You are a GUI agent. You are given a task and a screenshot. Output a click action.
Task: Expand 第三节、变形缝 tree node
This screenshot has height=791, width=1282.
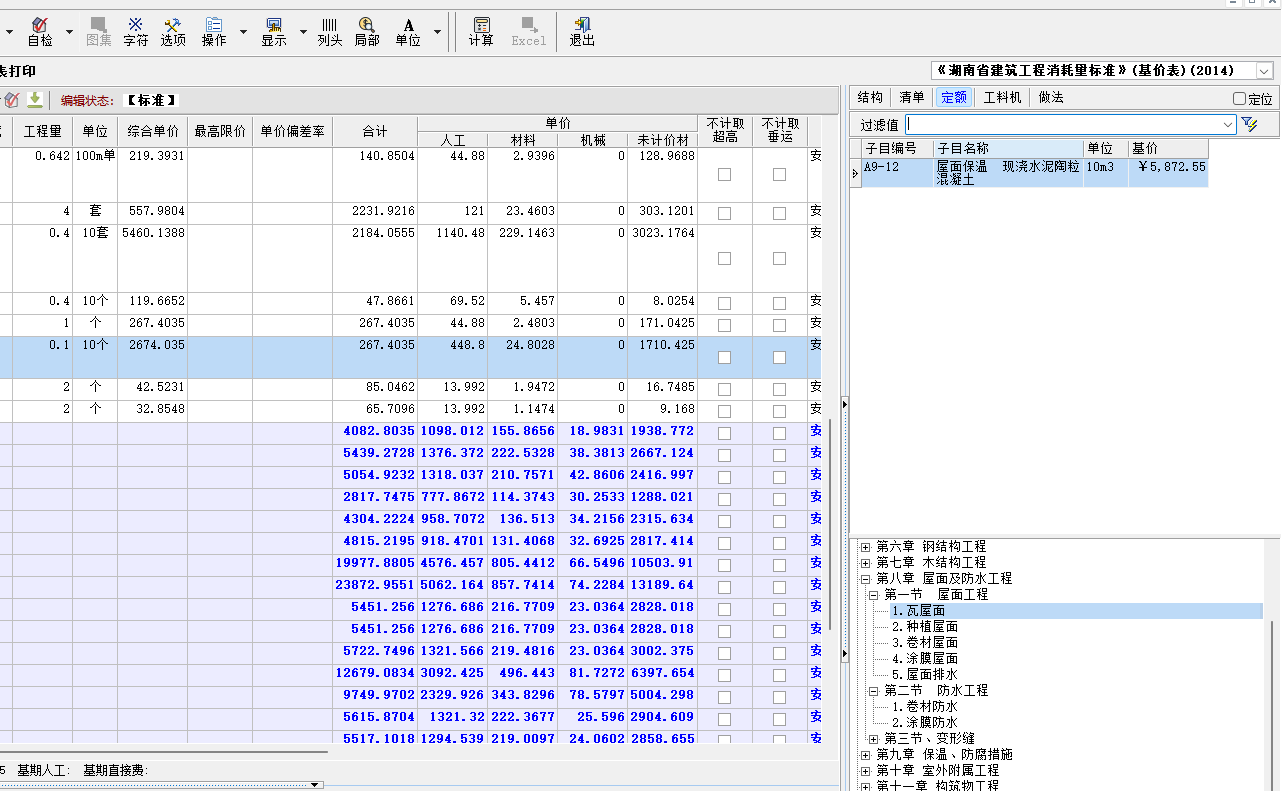tap(873, 739)
